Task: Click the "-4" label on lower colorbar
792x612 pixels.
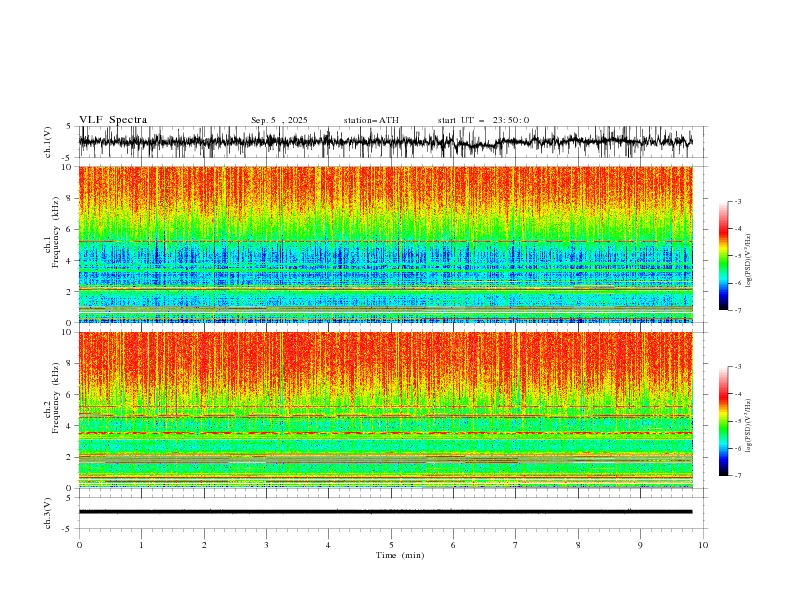Action: point(738,394)
